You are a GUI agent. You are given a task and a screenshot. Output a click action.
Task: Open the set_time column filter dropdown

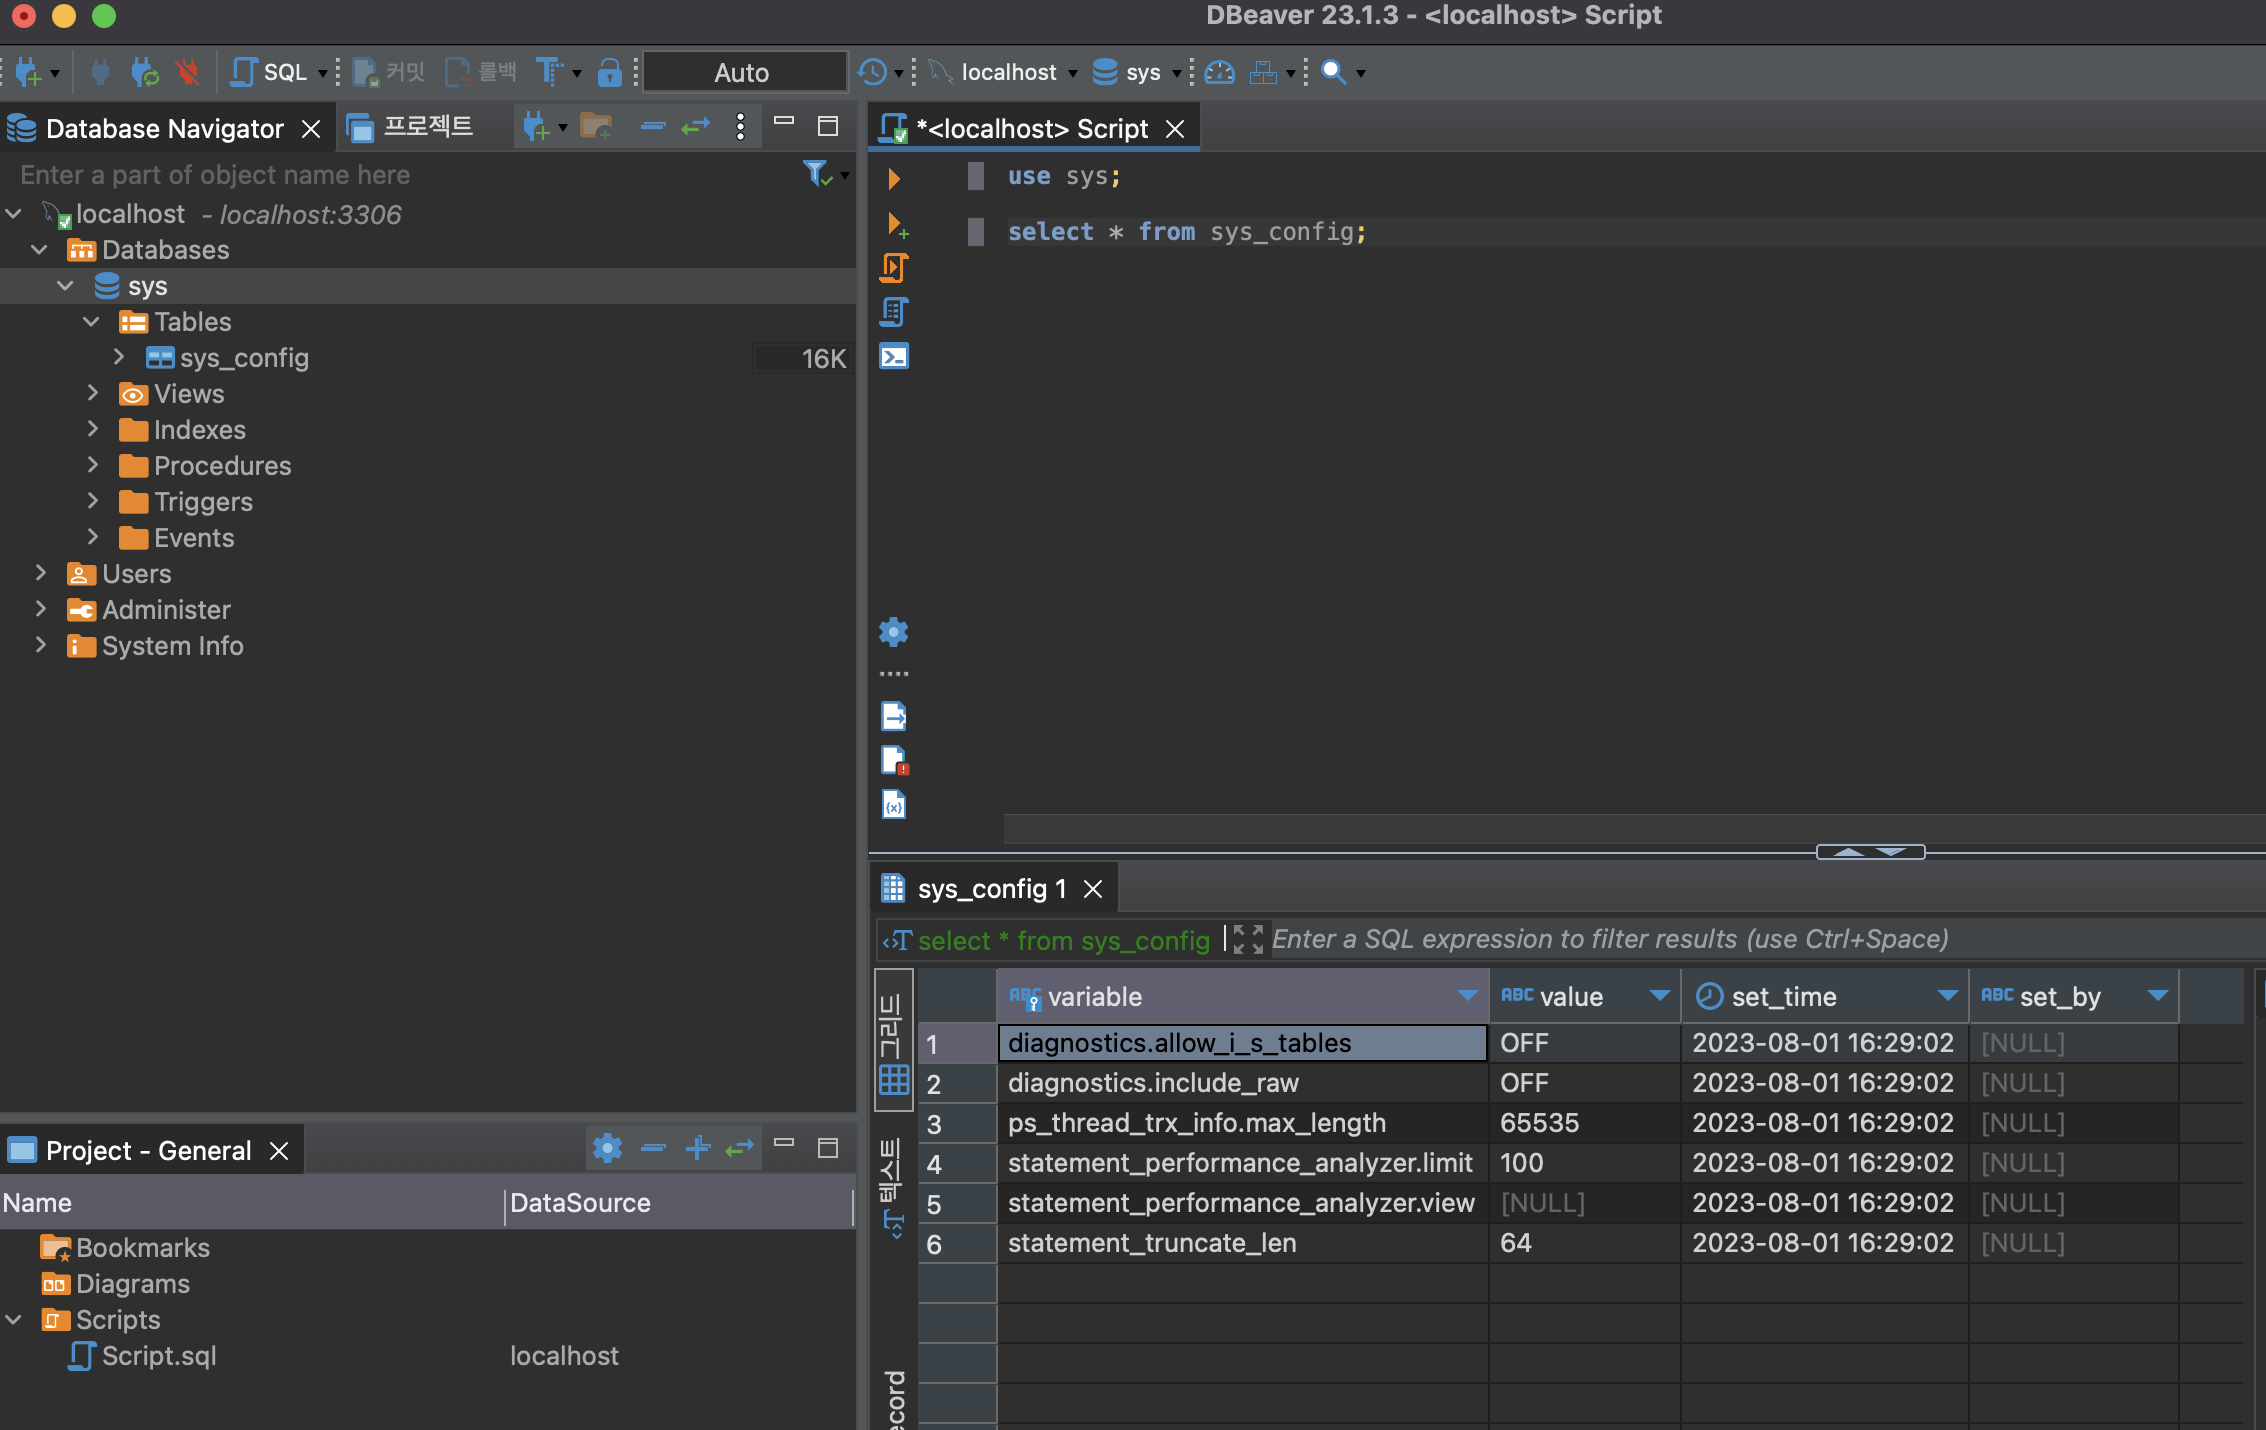(1947, 996)
